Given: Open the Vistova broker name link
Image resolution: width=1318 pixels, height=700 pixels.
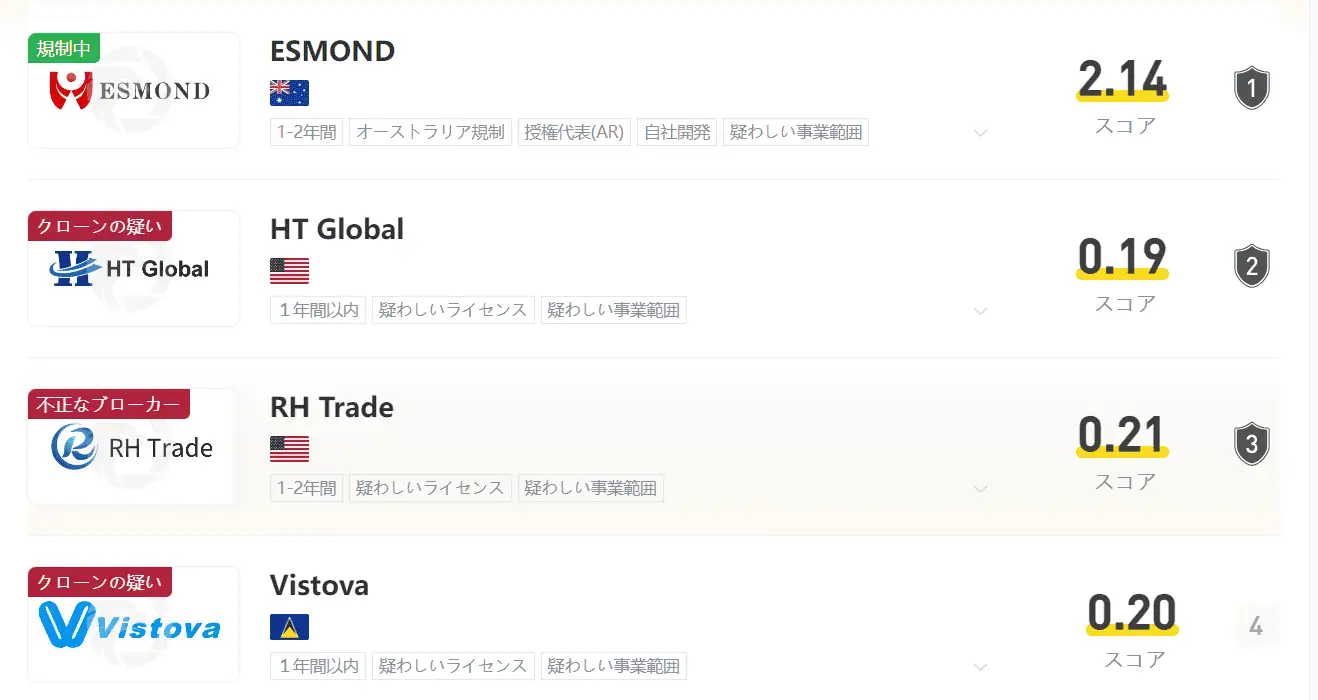Looking at the screenshot, I should [x=319, y=585].
